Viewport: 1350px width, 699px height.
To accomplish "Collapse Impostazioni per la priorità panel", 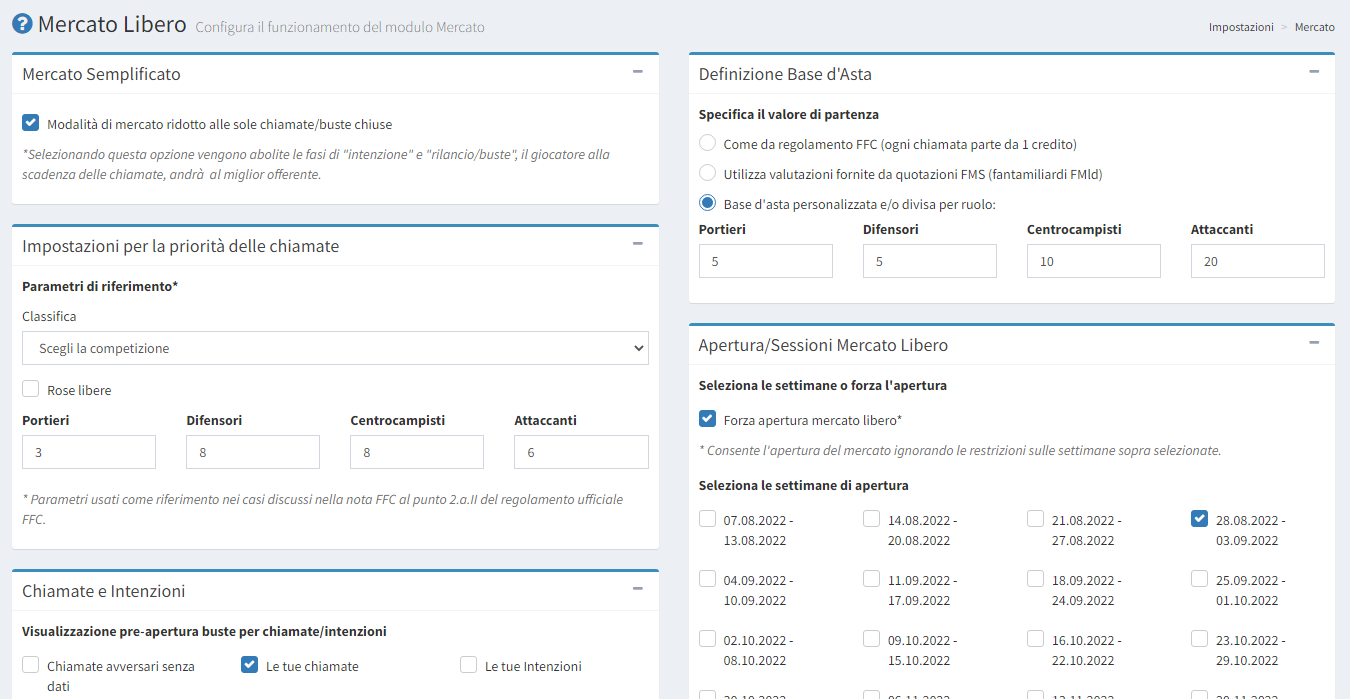I will coord(637,244).
